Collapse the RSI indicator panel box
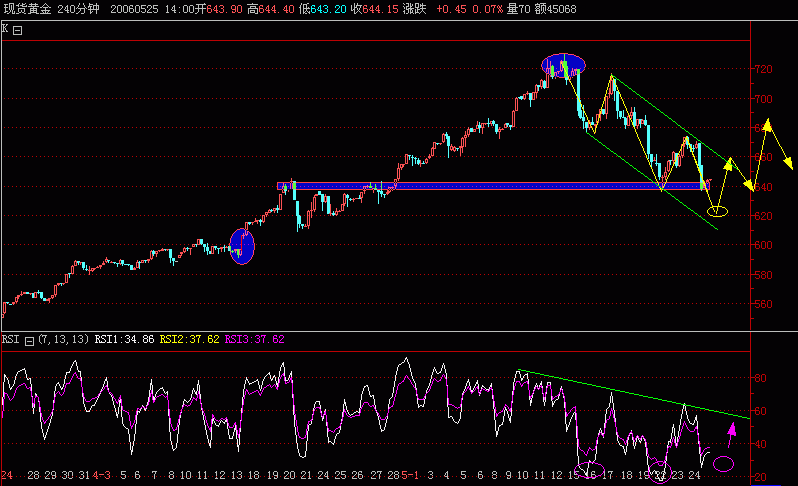Image resolution: width=798 pixels, height=486 pixels. point(30,341)
